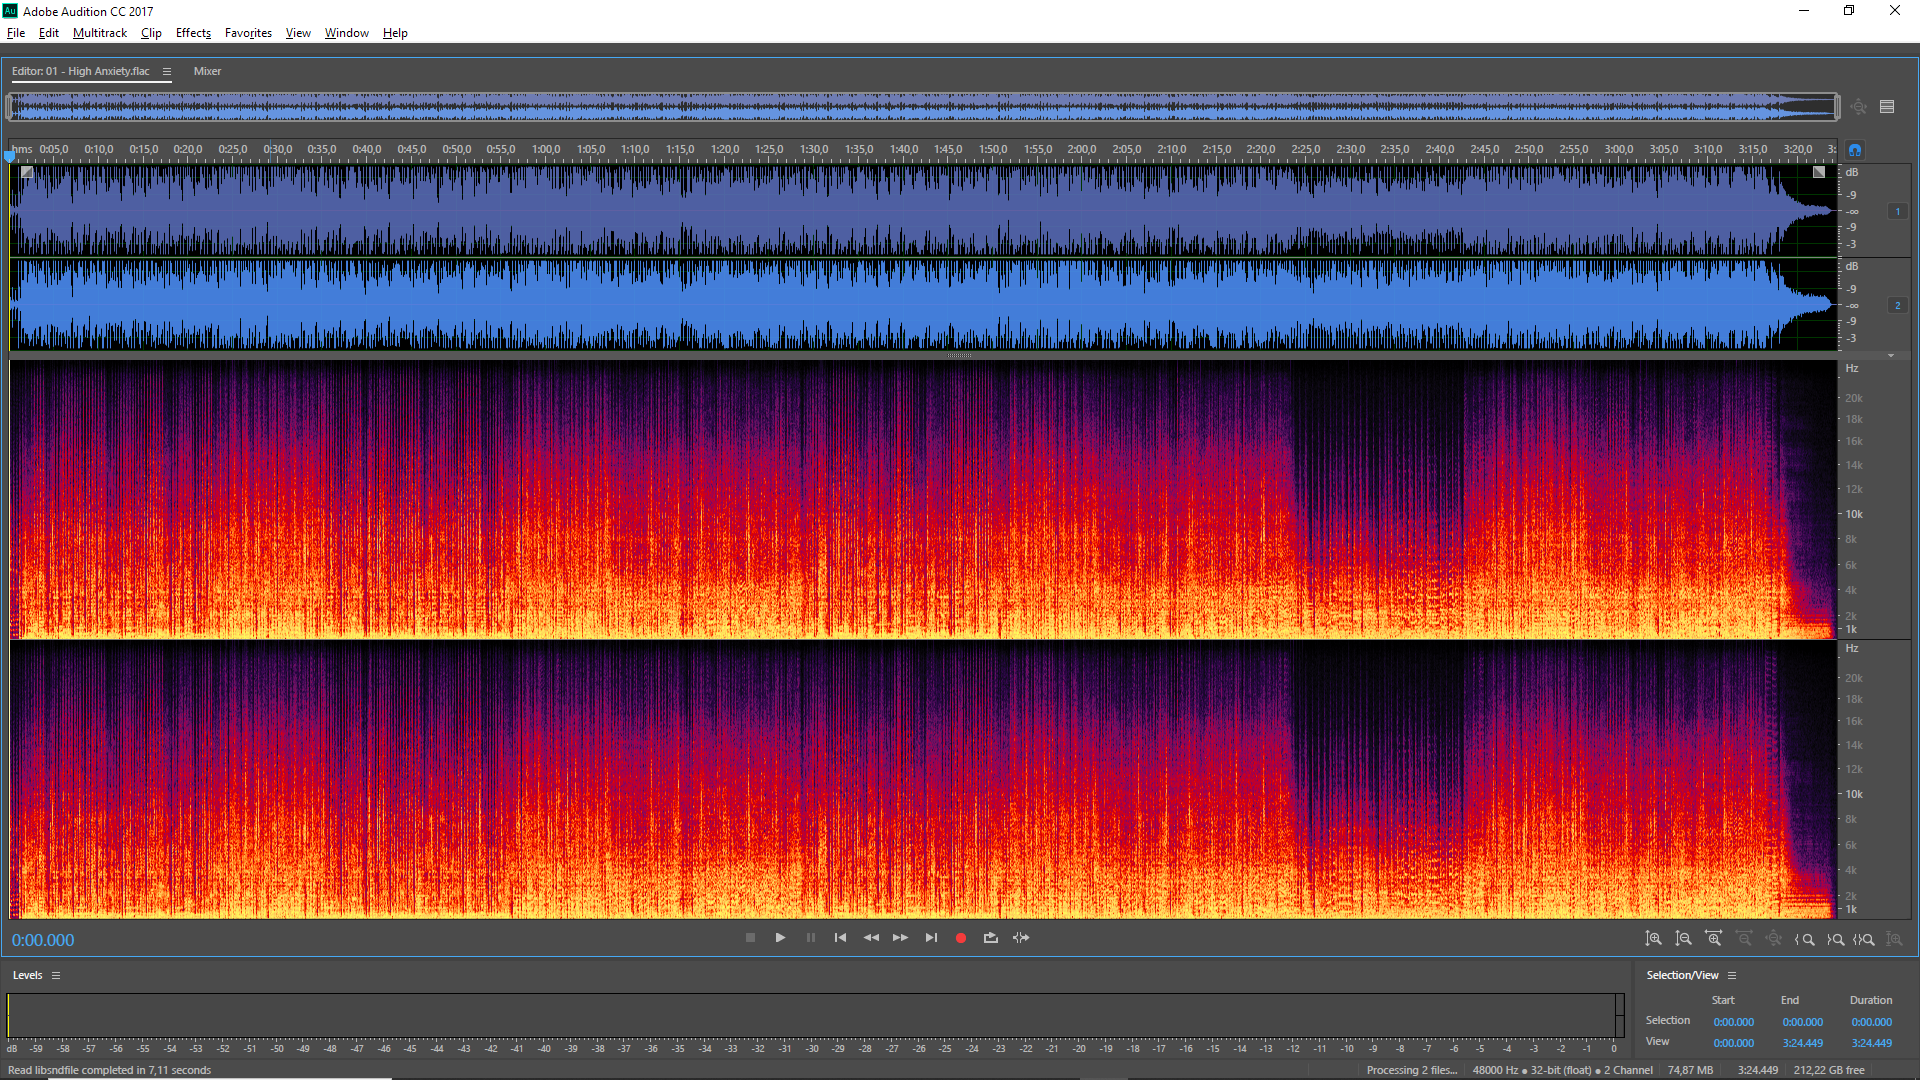Open the Help menu
This screenshot has width=1920, height=1080.
[x=395, y=33]
